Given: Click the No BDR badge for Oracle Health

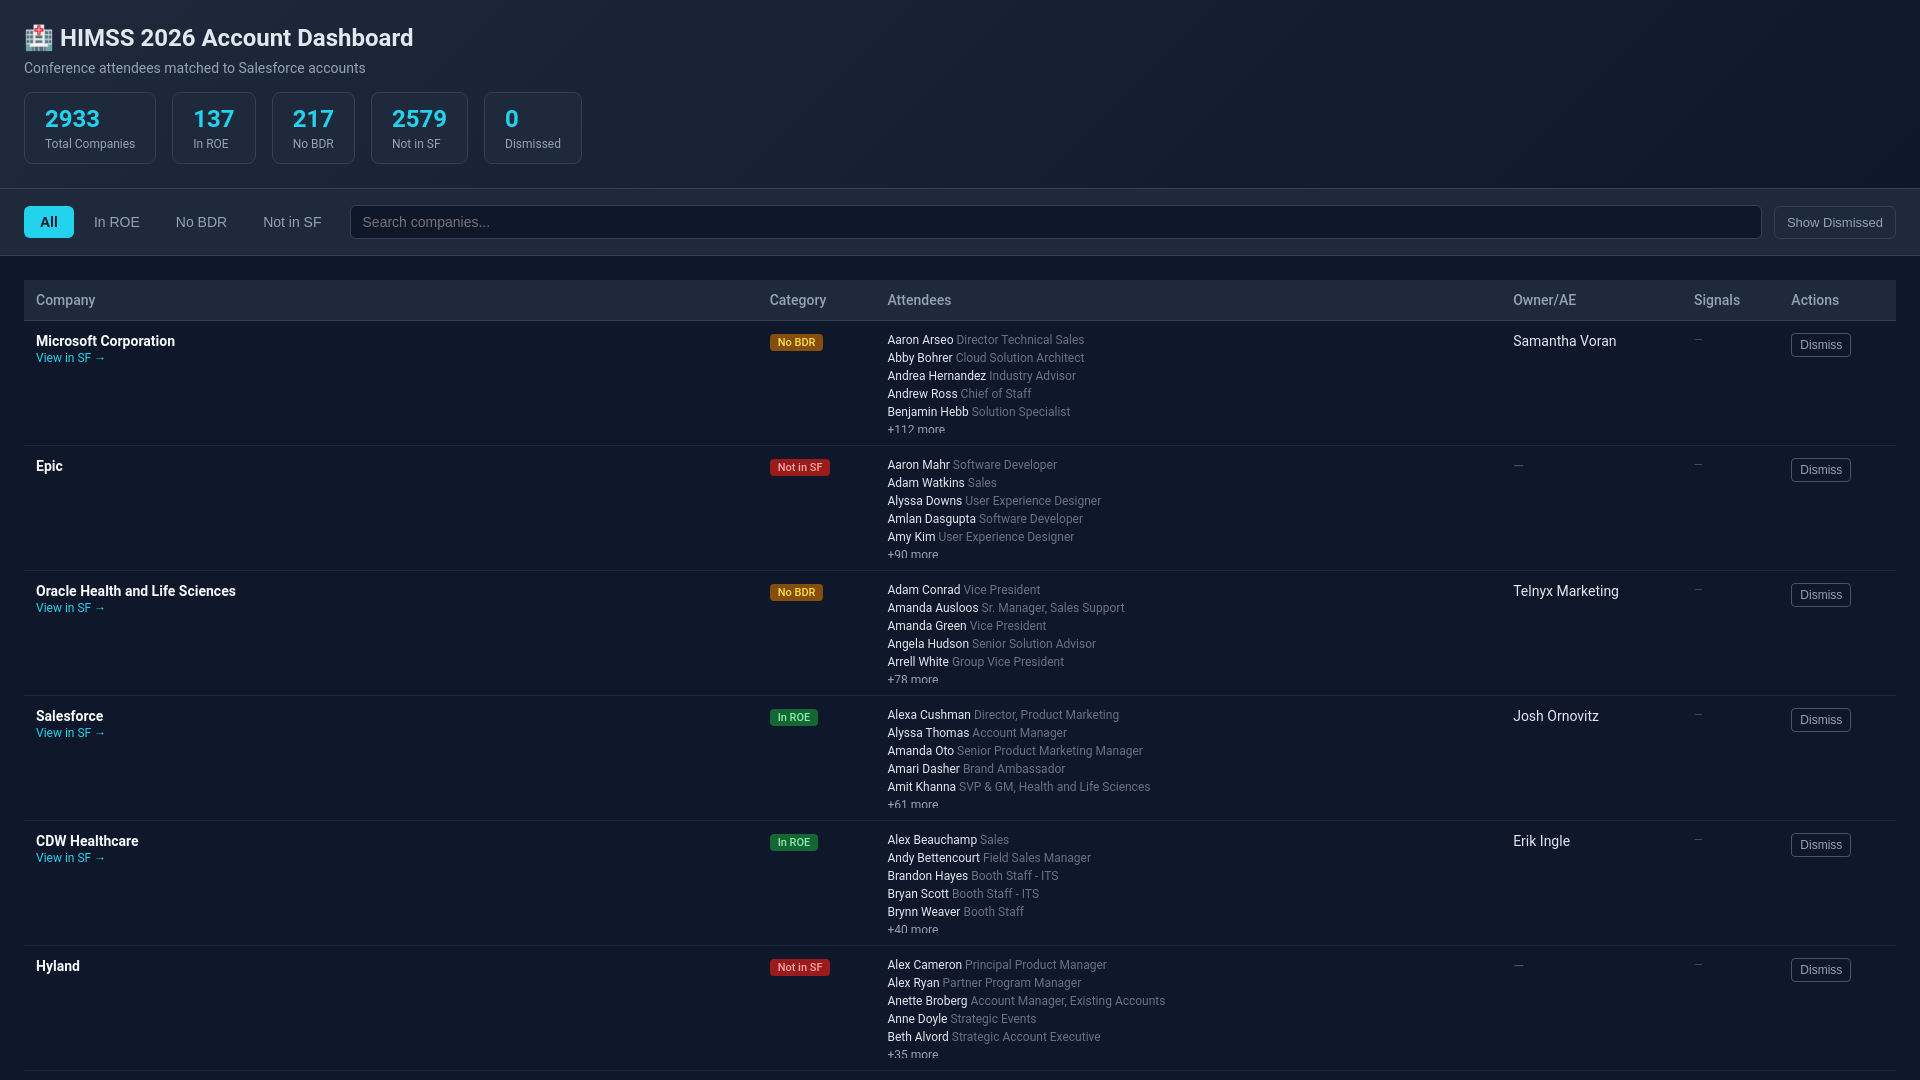Looking at the screenshot, I should 796,592.
